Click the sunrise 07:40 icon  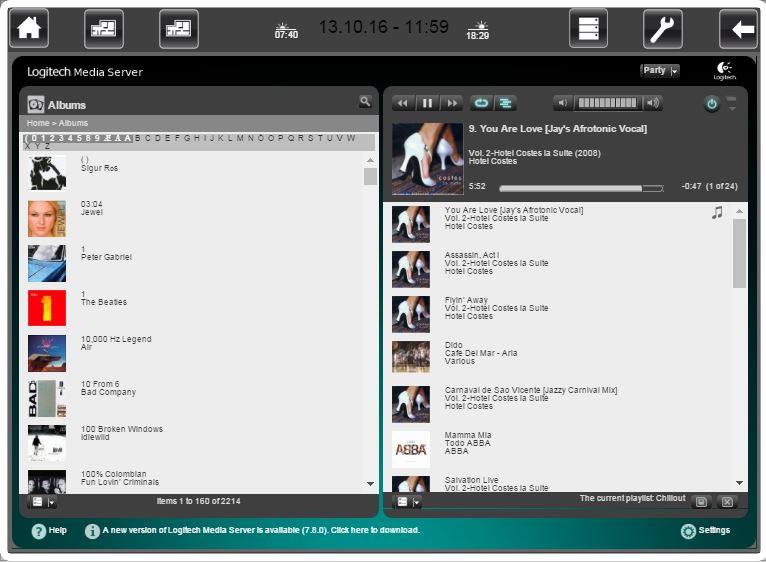pyautogui.click(x=286, y=30)
